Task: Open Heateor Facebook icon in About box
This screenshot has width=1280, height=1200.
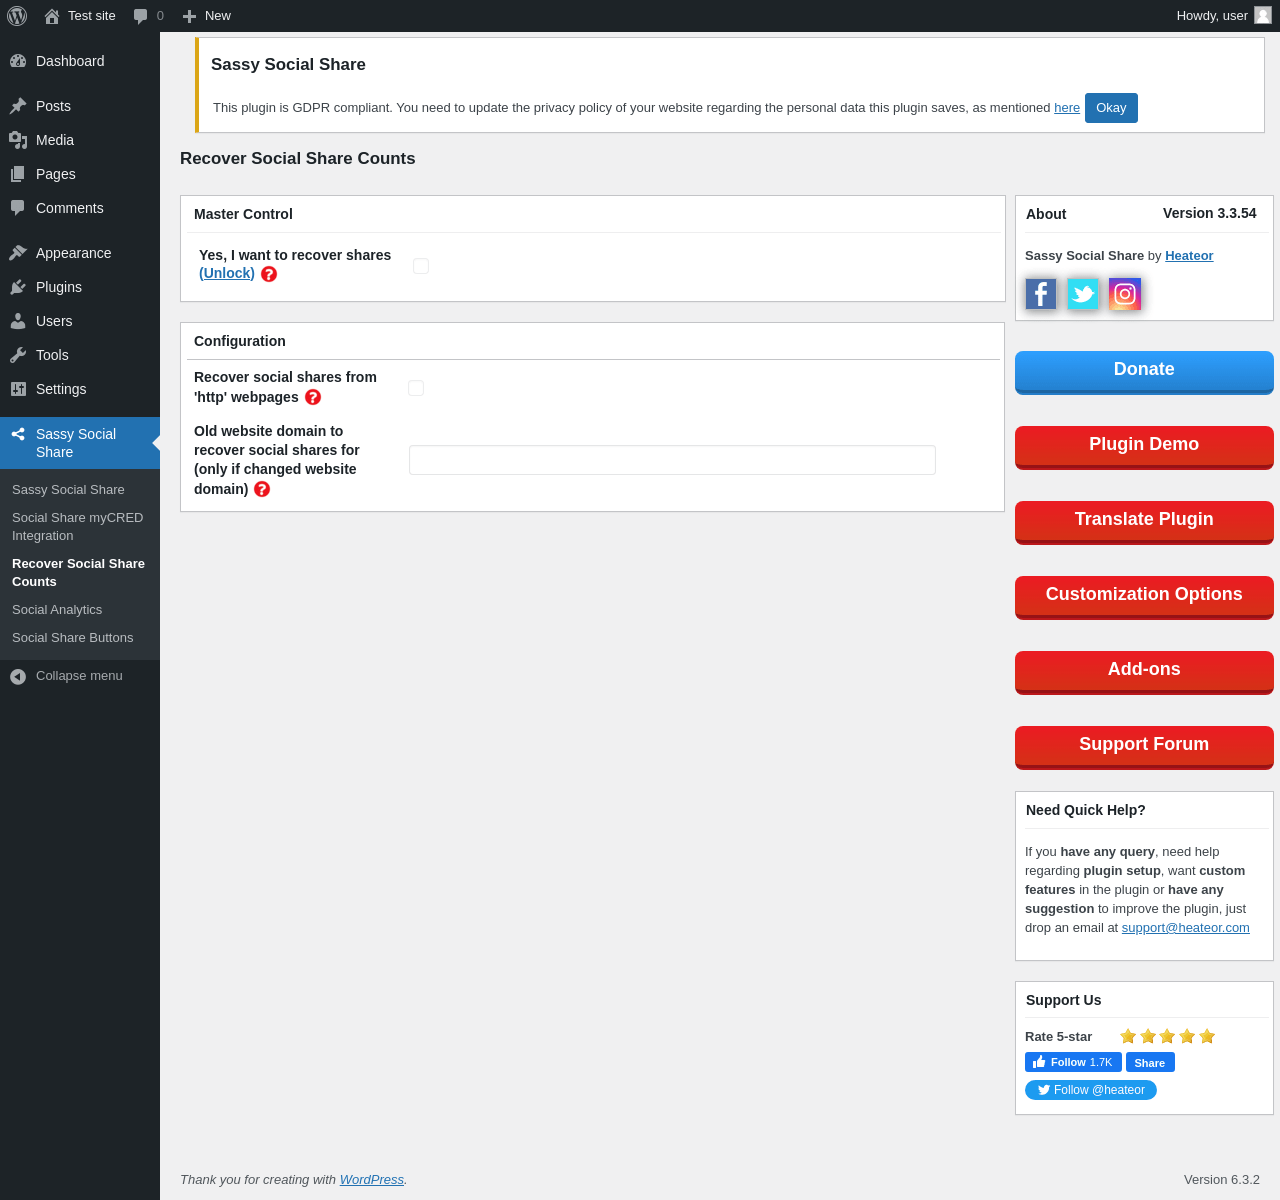Action: tap(1041, 294)
